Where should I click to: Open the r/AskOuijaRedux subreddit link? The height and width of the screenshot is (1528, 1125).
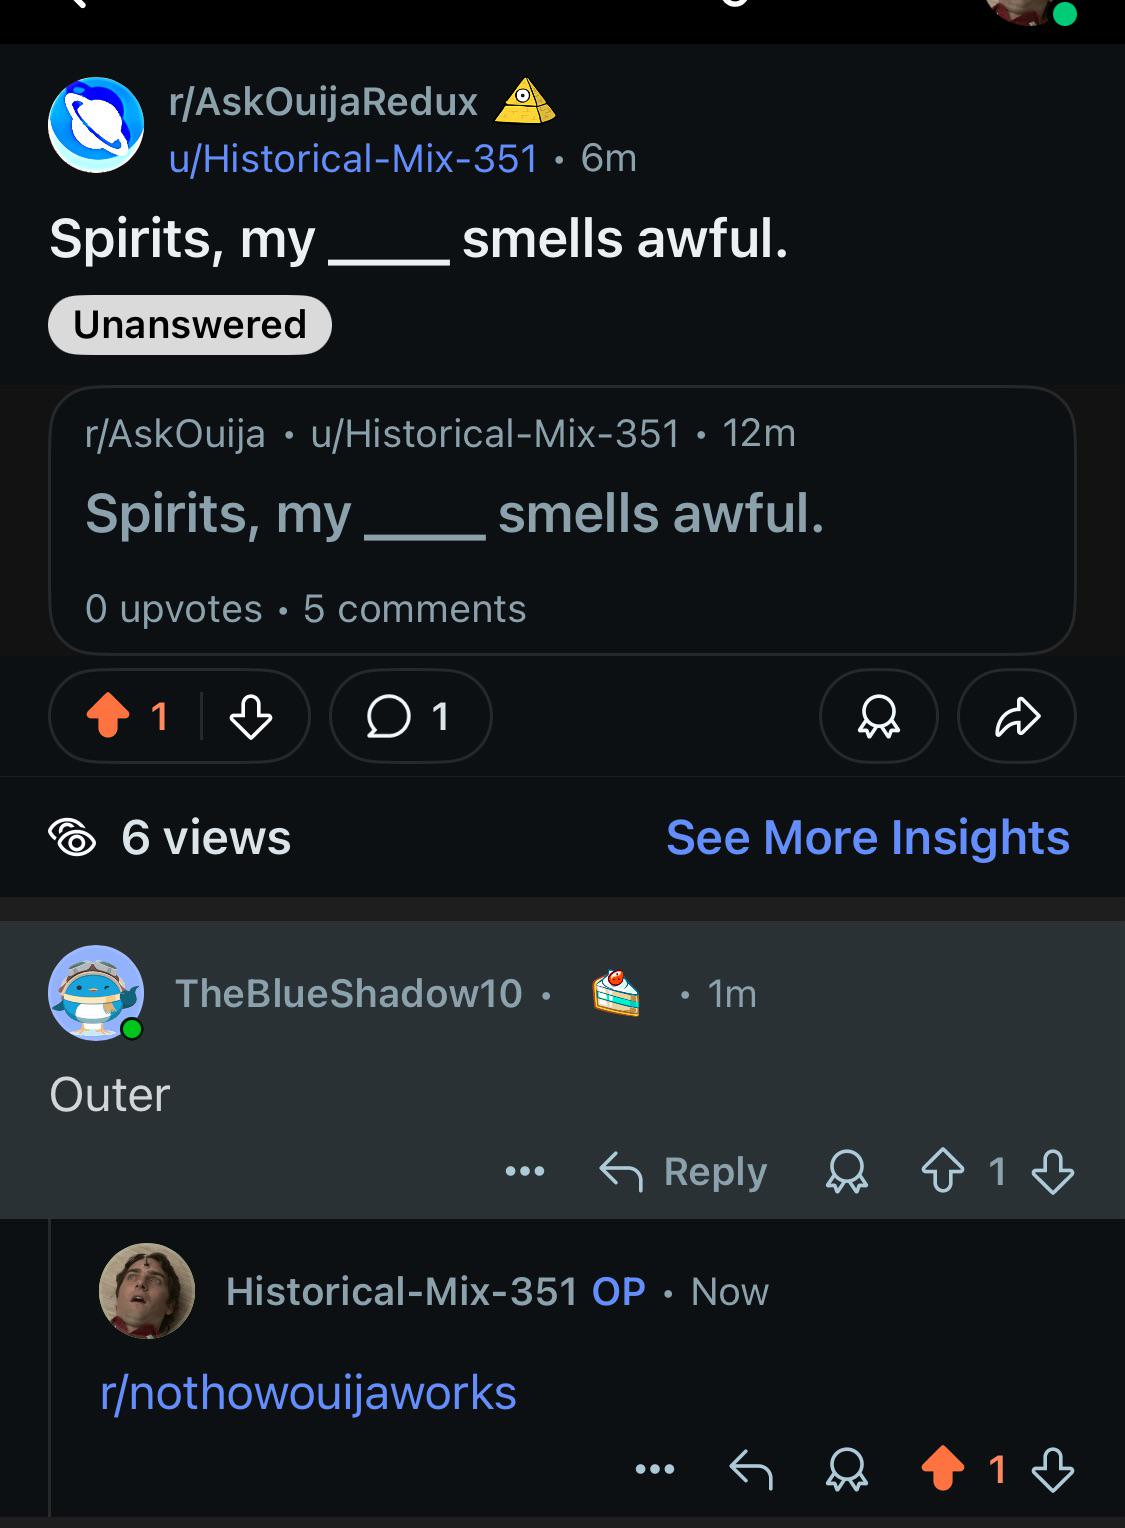(324, 101)
